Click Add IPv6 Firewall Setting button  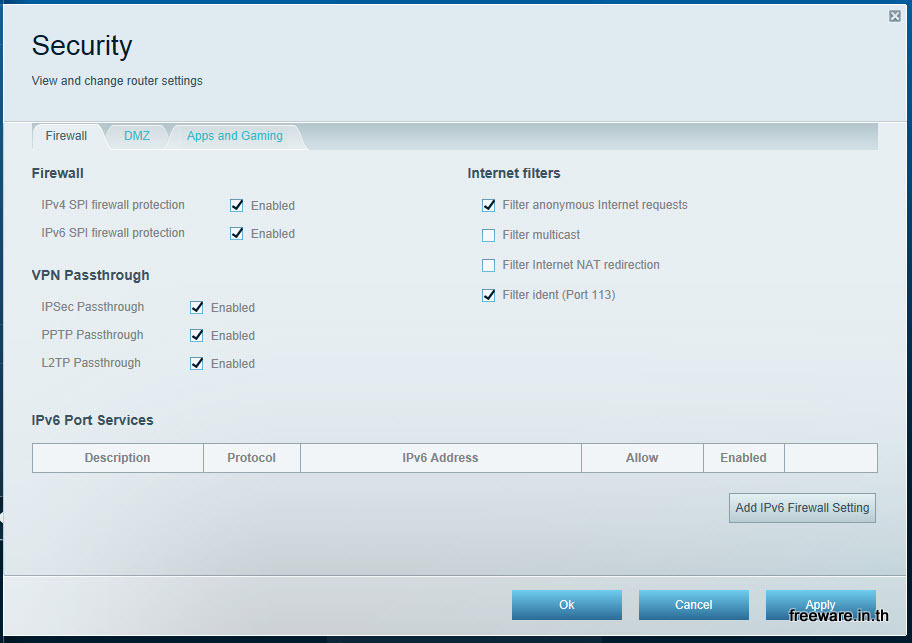(802, 508)
